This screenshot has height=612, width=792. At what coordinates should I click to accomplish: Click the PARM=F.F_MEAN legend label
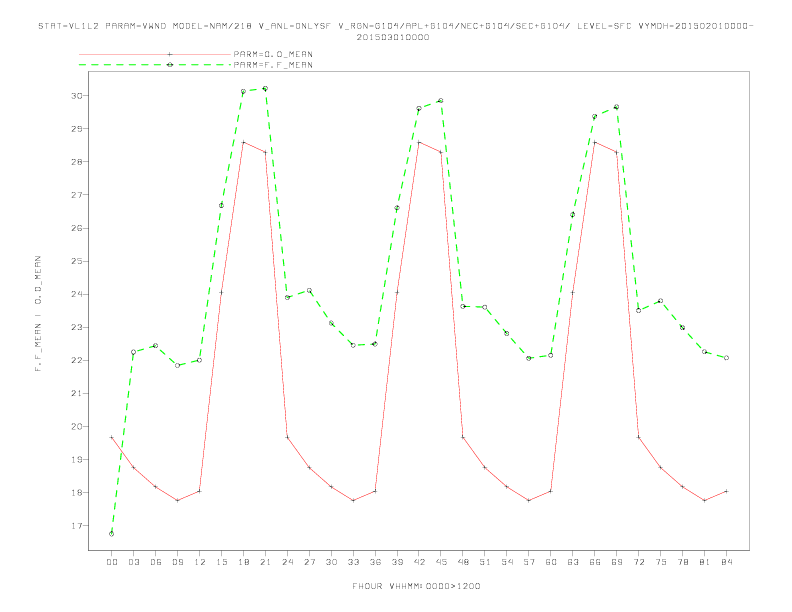(273, 65)
